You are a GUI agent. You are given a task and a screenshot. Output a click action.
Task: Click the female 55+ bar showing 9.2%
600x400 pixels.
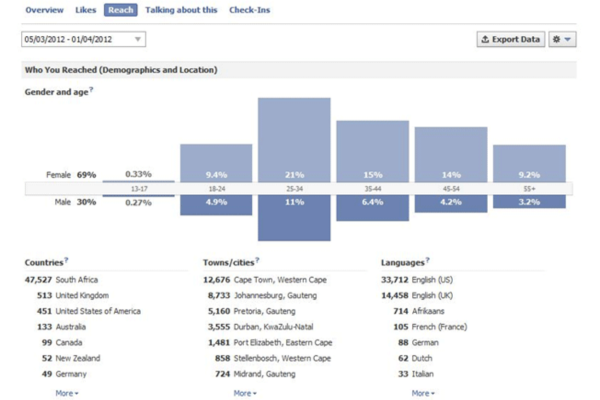click(529, 163)
